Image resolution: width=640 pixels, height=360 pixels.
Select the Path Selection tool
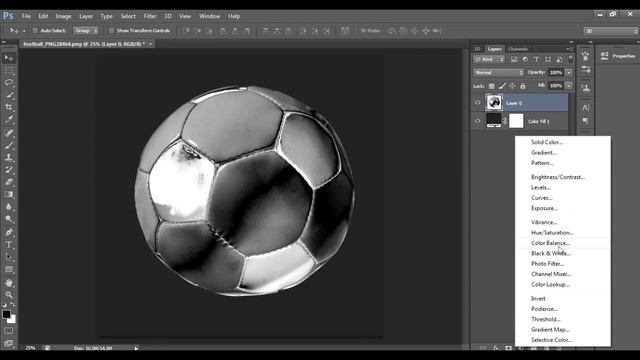pos(9,257)
